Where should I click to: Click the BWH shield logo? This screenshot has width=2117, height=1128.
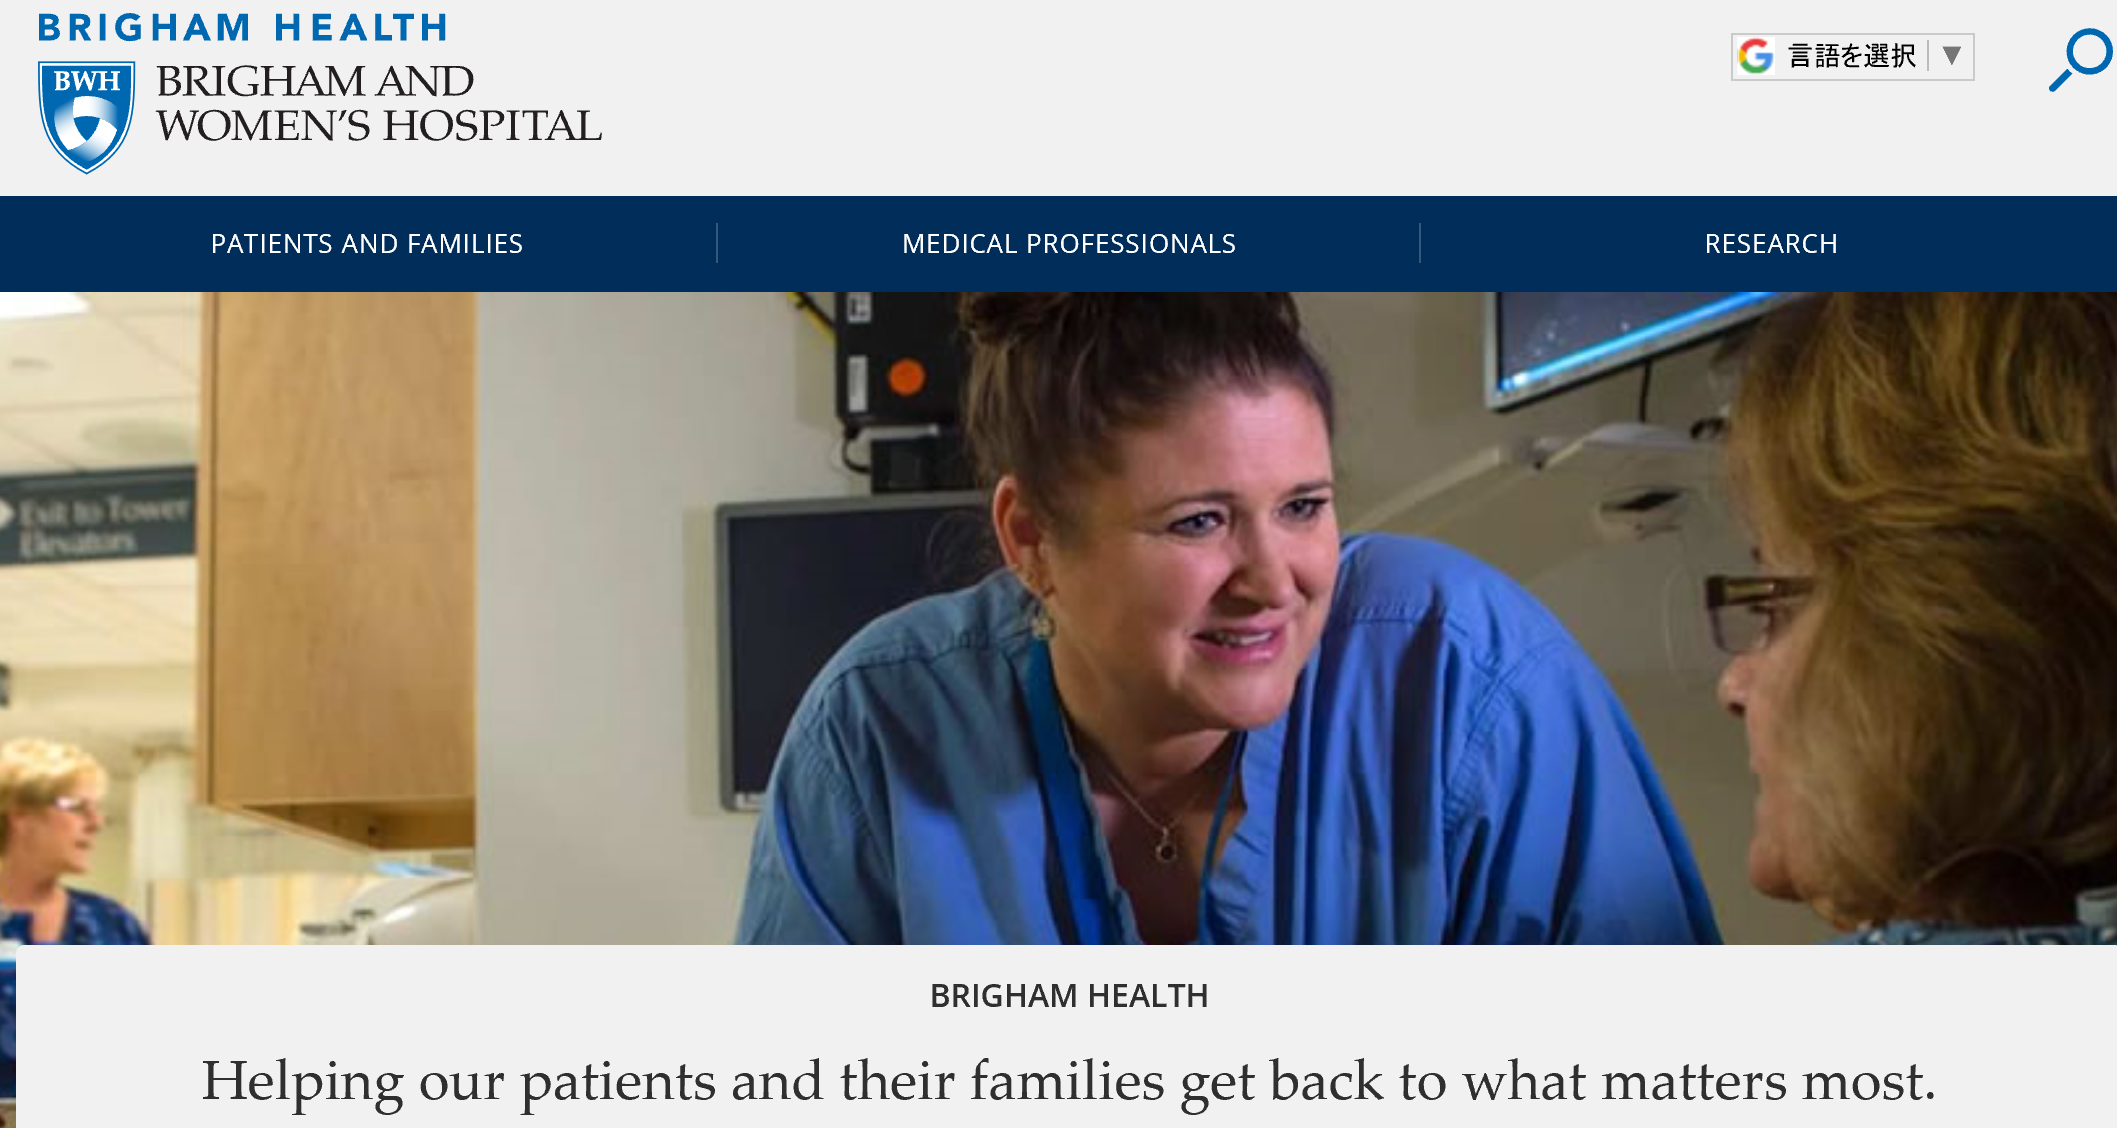86,117
